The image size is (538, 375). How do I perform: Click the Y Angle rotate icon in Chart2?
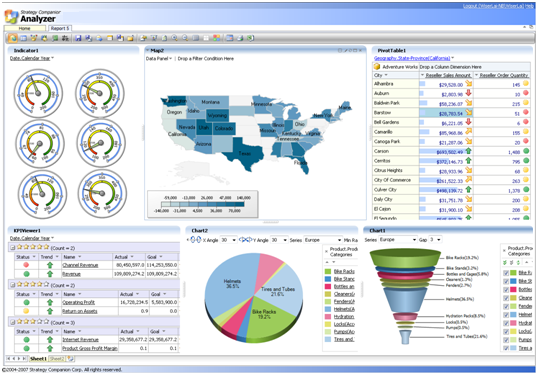(x=245, y=240)
